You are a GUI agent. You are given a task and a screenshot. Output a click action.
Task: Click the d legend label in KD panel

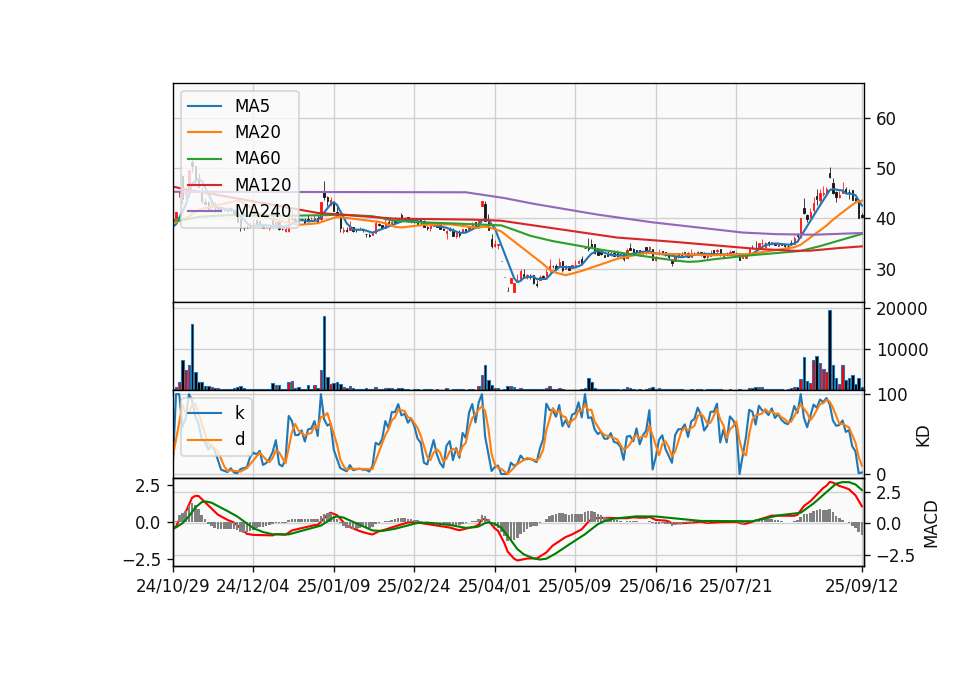coord(239,439)
